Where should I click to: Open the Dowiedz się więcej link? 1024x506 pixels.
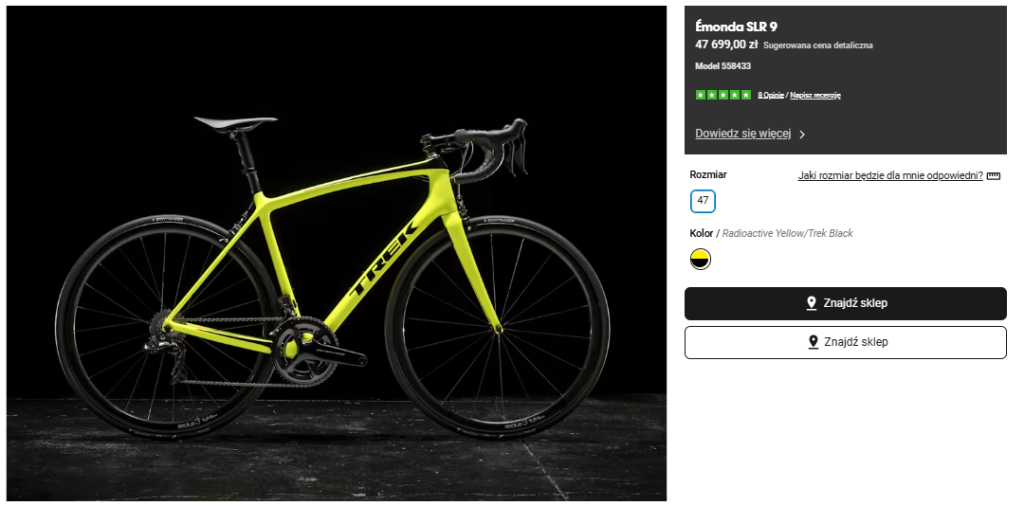[743, 134]
